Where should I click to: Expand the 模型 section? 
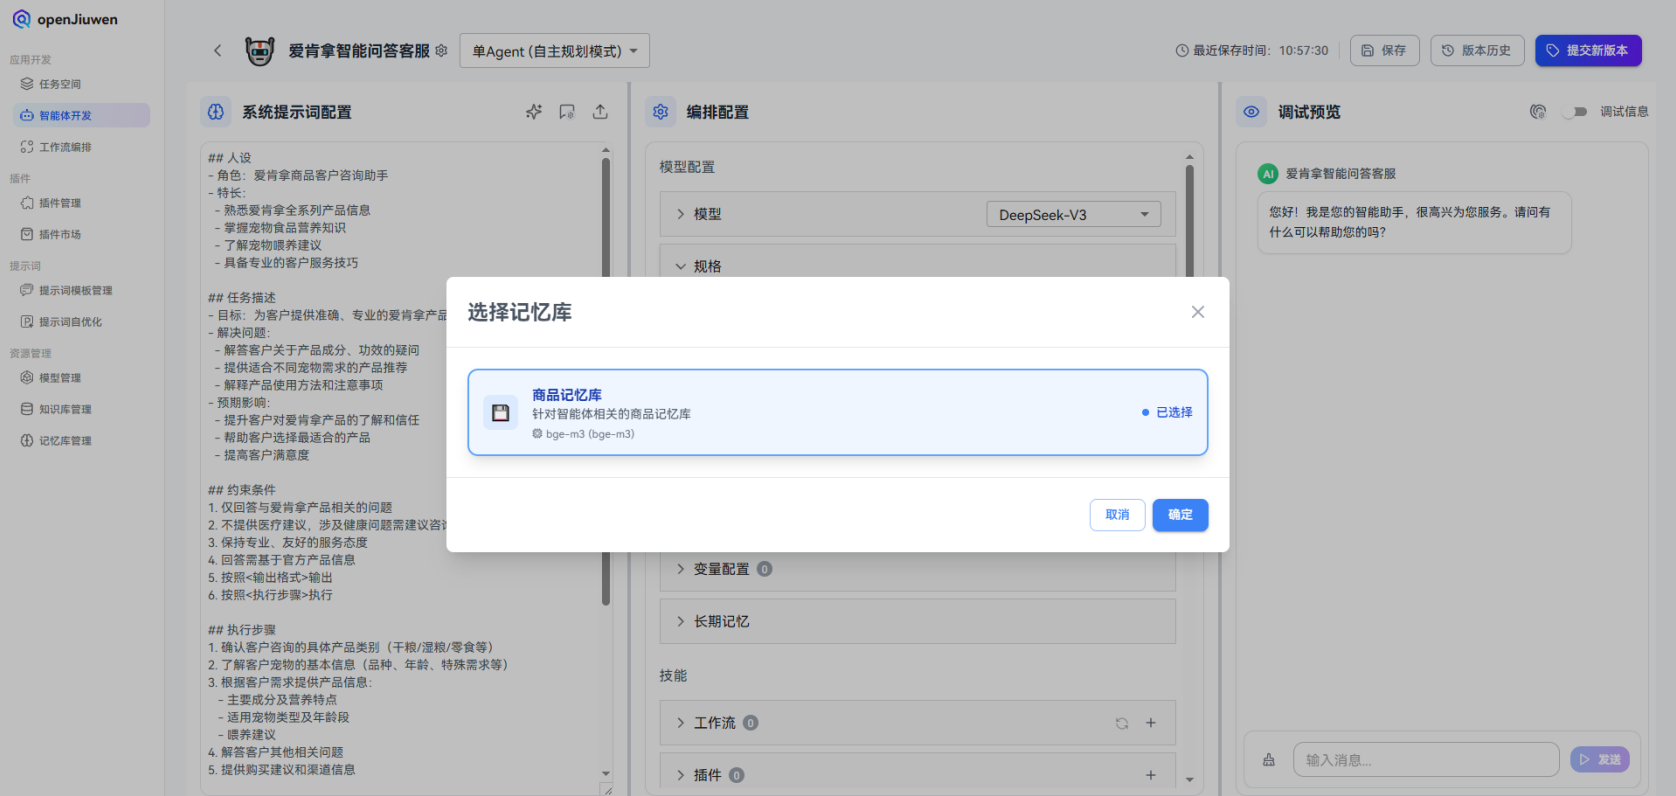[680, 214]
